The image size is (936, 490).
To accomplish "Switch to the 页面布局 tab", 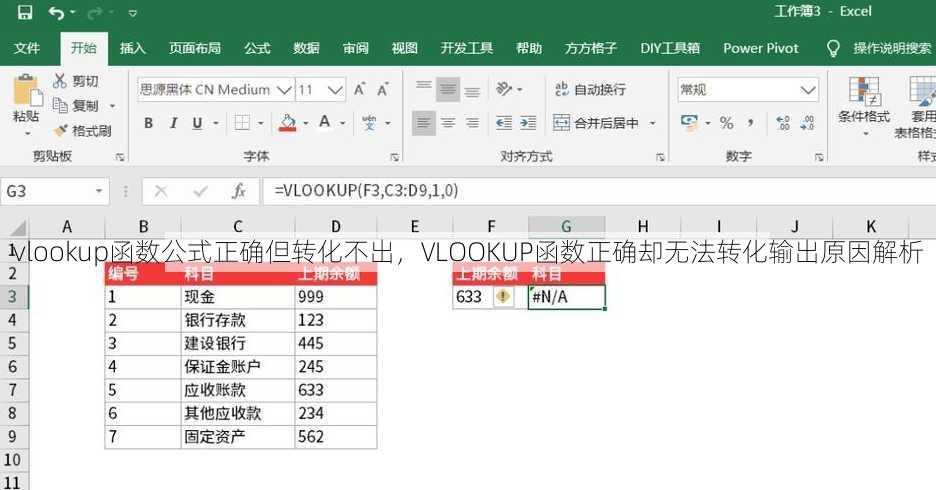I will coord(195,48).
